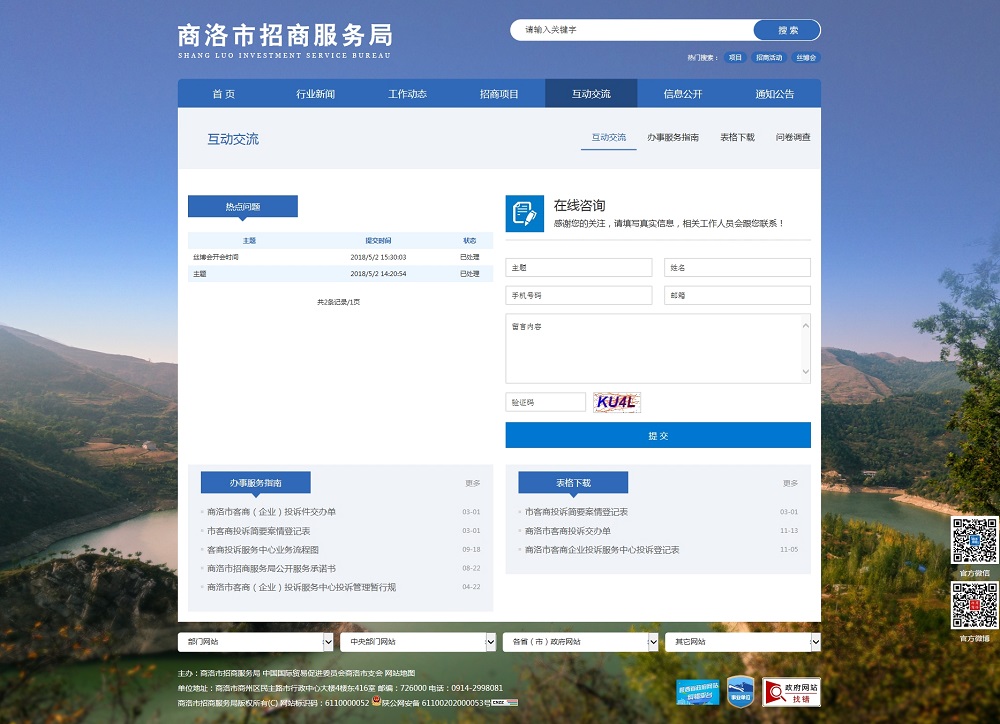Click the 事业单位 shield badge
The image size is (1000, 724).
[x=739, y=692]
